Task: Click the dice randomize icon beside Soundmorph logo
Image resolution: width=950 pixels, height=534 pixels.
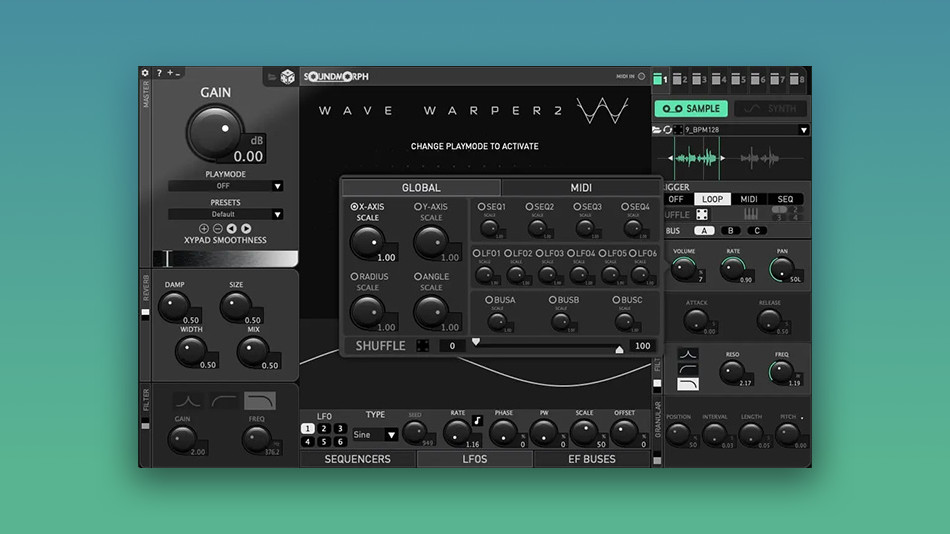Action: click(x=287, y=77)
